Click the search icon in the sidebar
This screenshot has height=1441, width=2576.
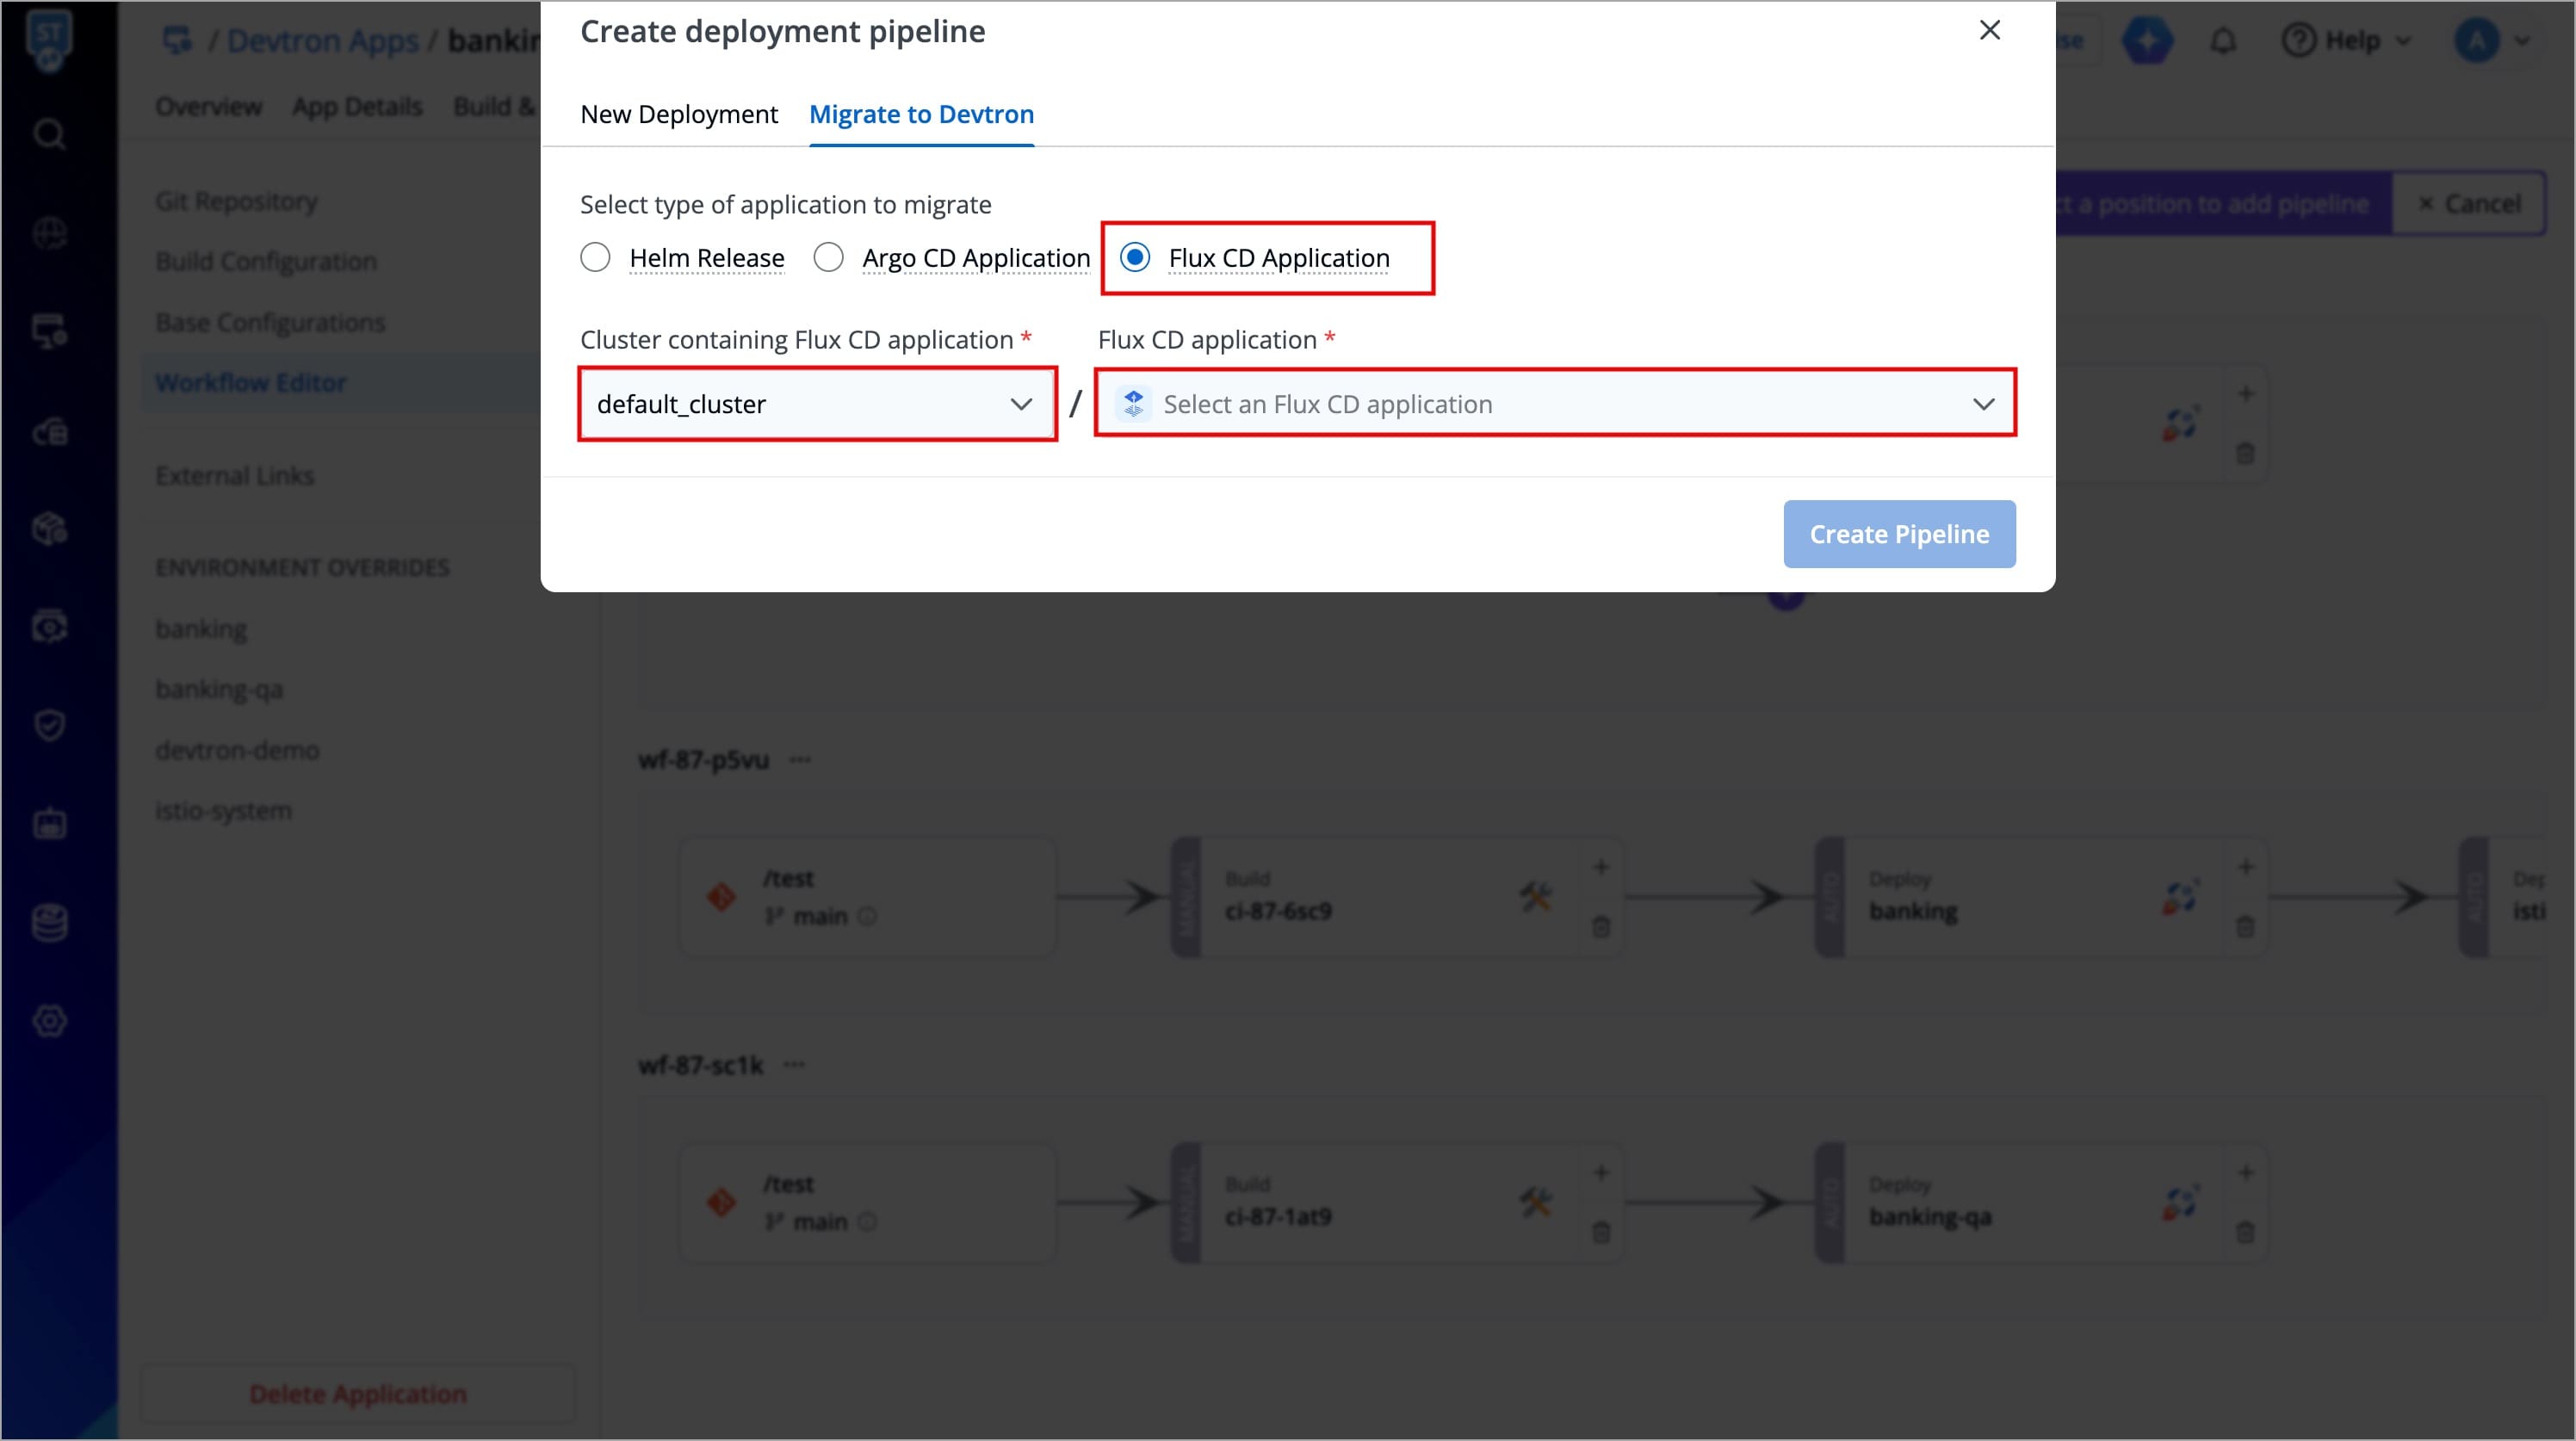[50, 134]
